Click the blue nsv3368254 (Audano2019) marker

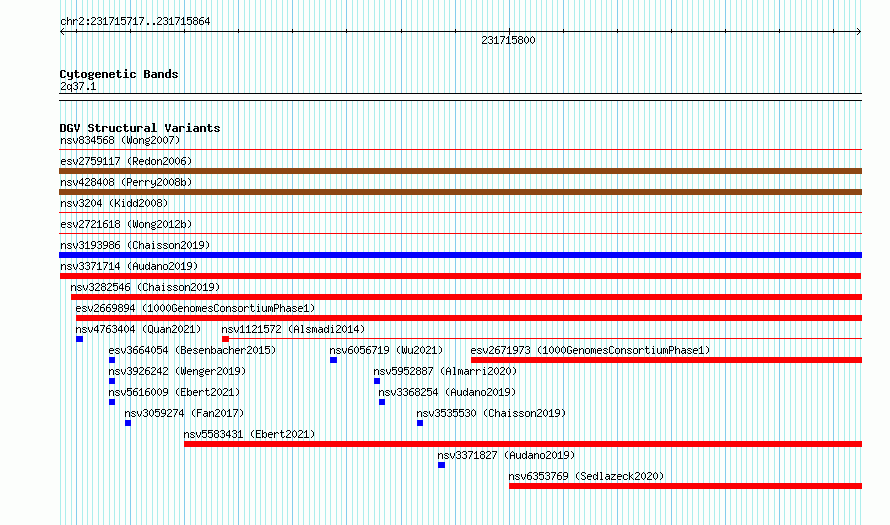click(382, 402)
